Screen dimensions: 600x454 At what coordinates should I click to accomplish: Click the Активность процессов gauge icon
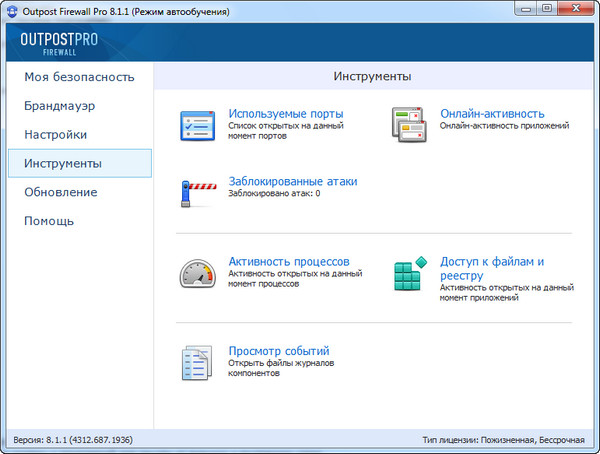198,273
